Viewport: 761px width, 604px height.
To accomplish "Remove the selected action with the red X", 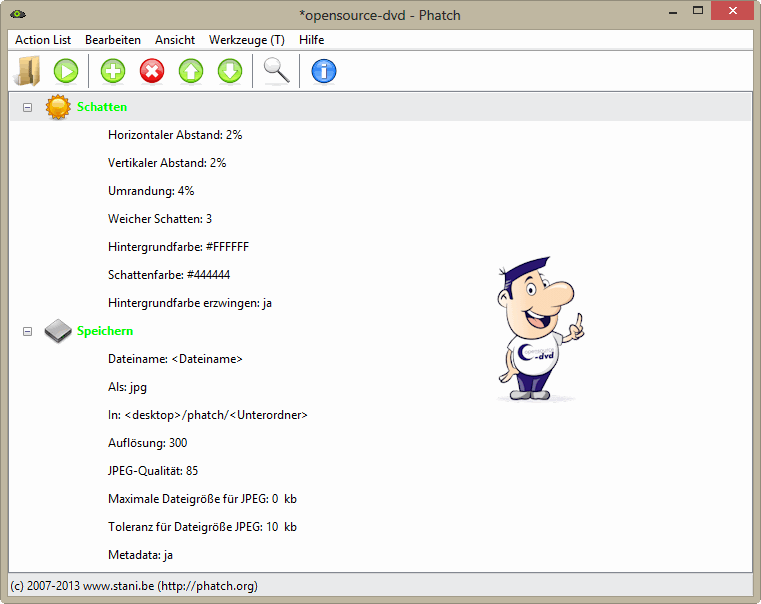I will tap(152, 71).
